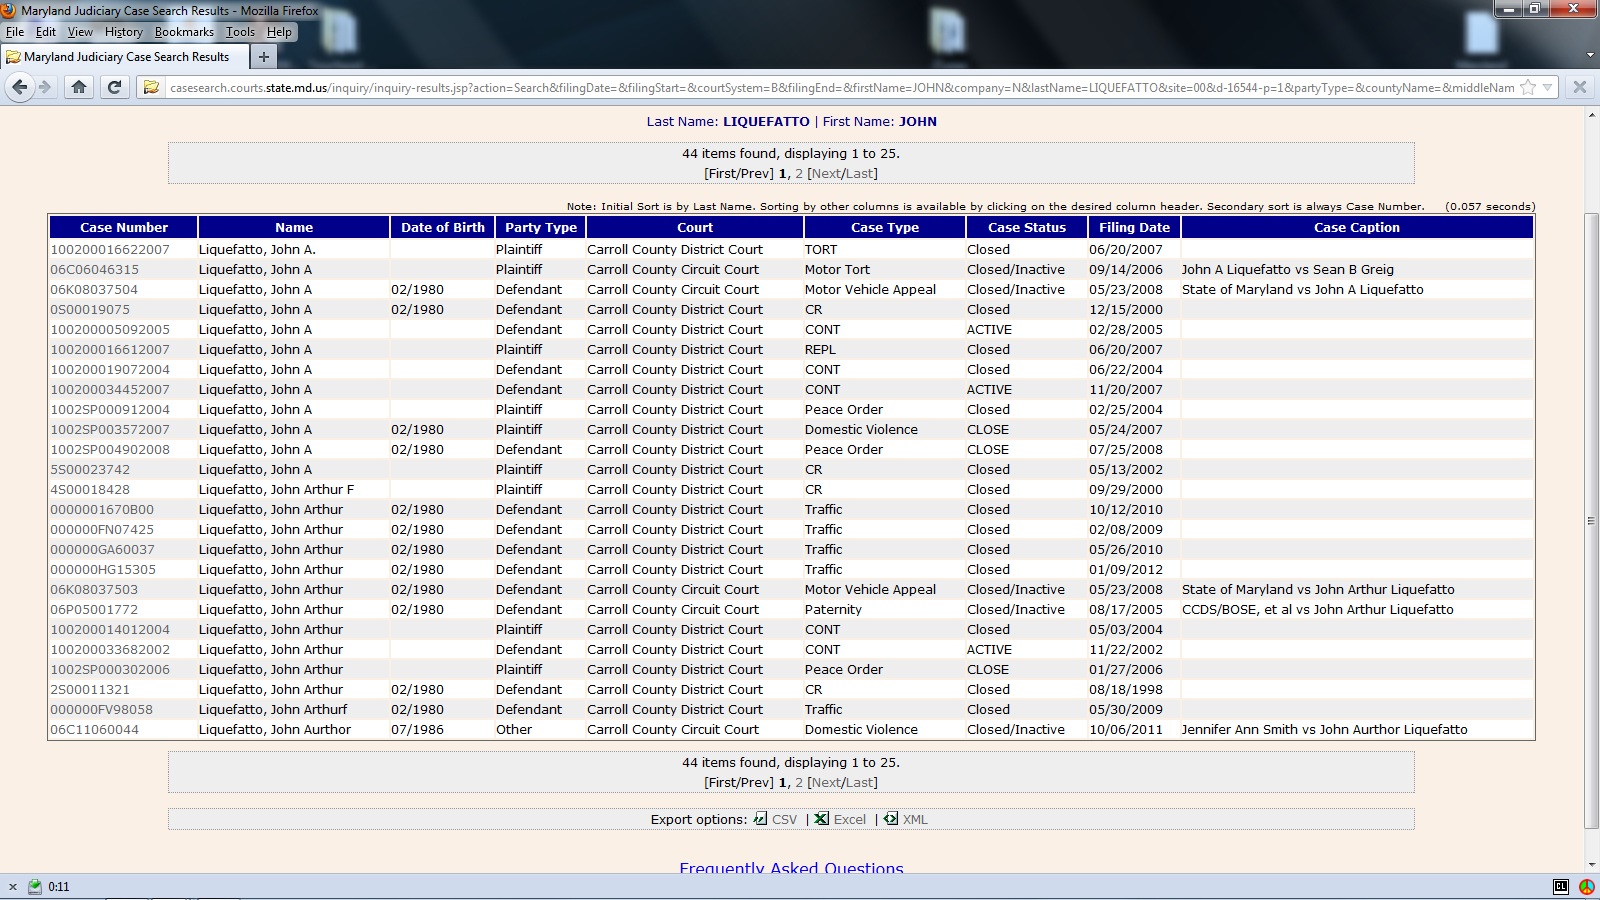Click the scrollbar down arrow
Screen dimensions: 1600x900
pos(1591,865)
